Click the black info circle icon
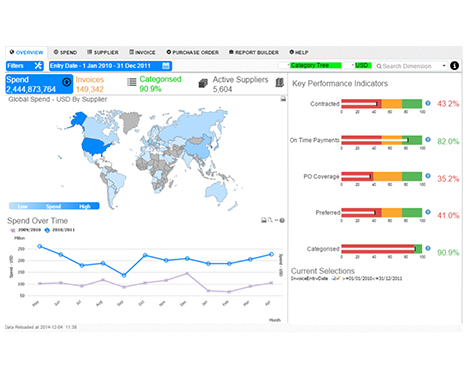Image resolution: width=466 pixels, height=375 pixels. click(x=454, y=66)
